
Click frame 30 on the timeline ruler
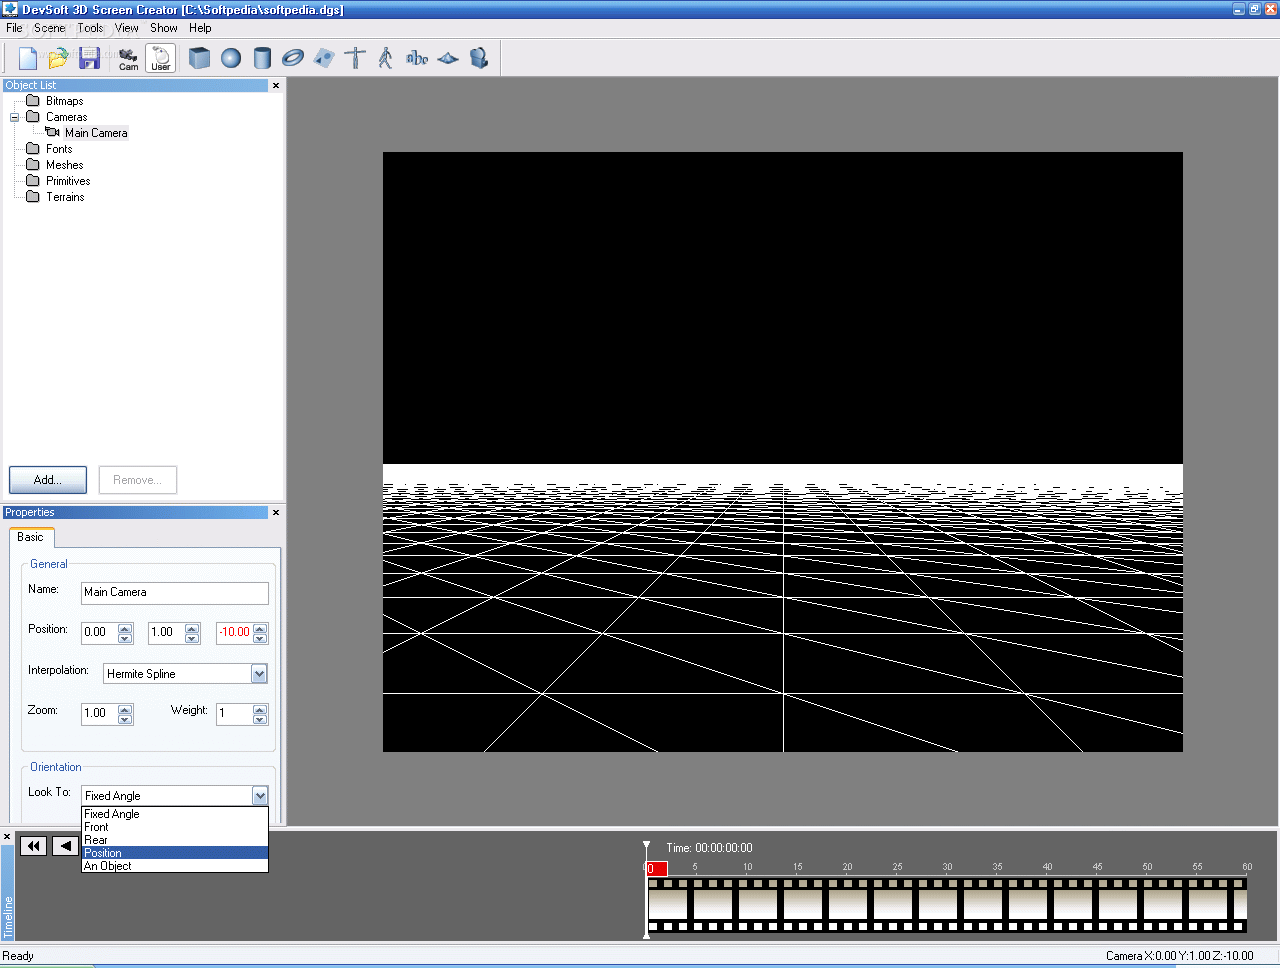[x=947, y=868]
